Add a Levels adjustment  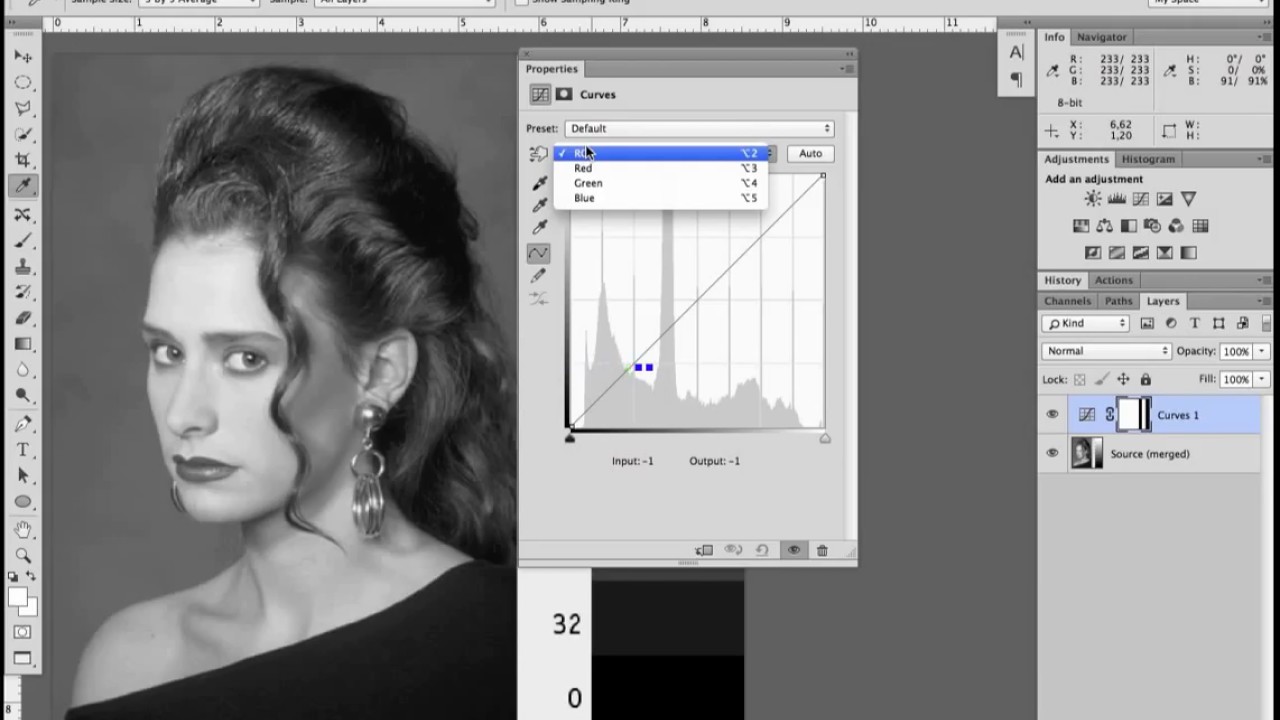pos(1117,199)
